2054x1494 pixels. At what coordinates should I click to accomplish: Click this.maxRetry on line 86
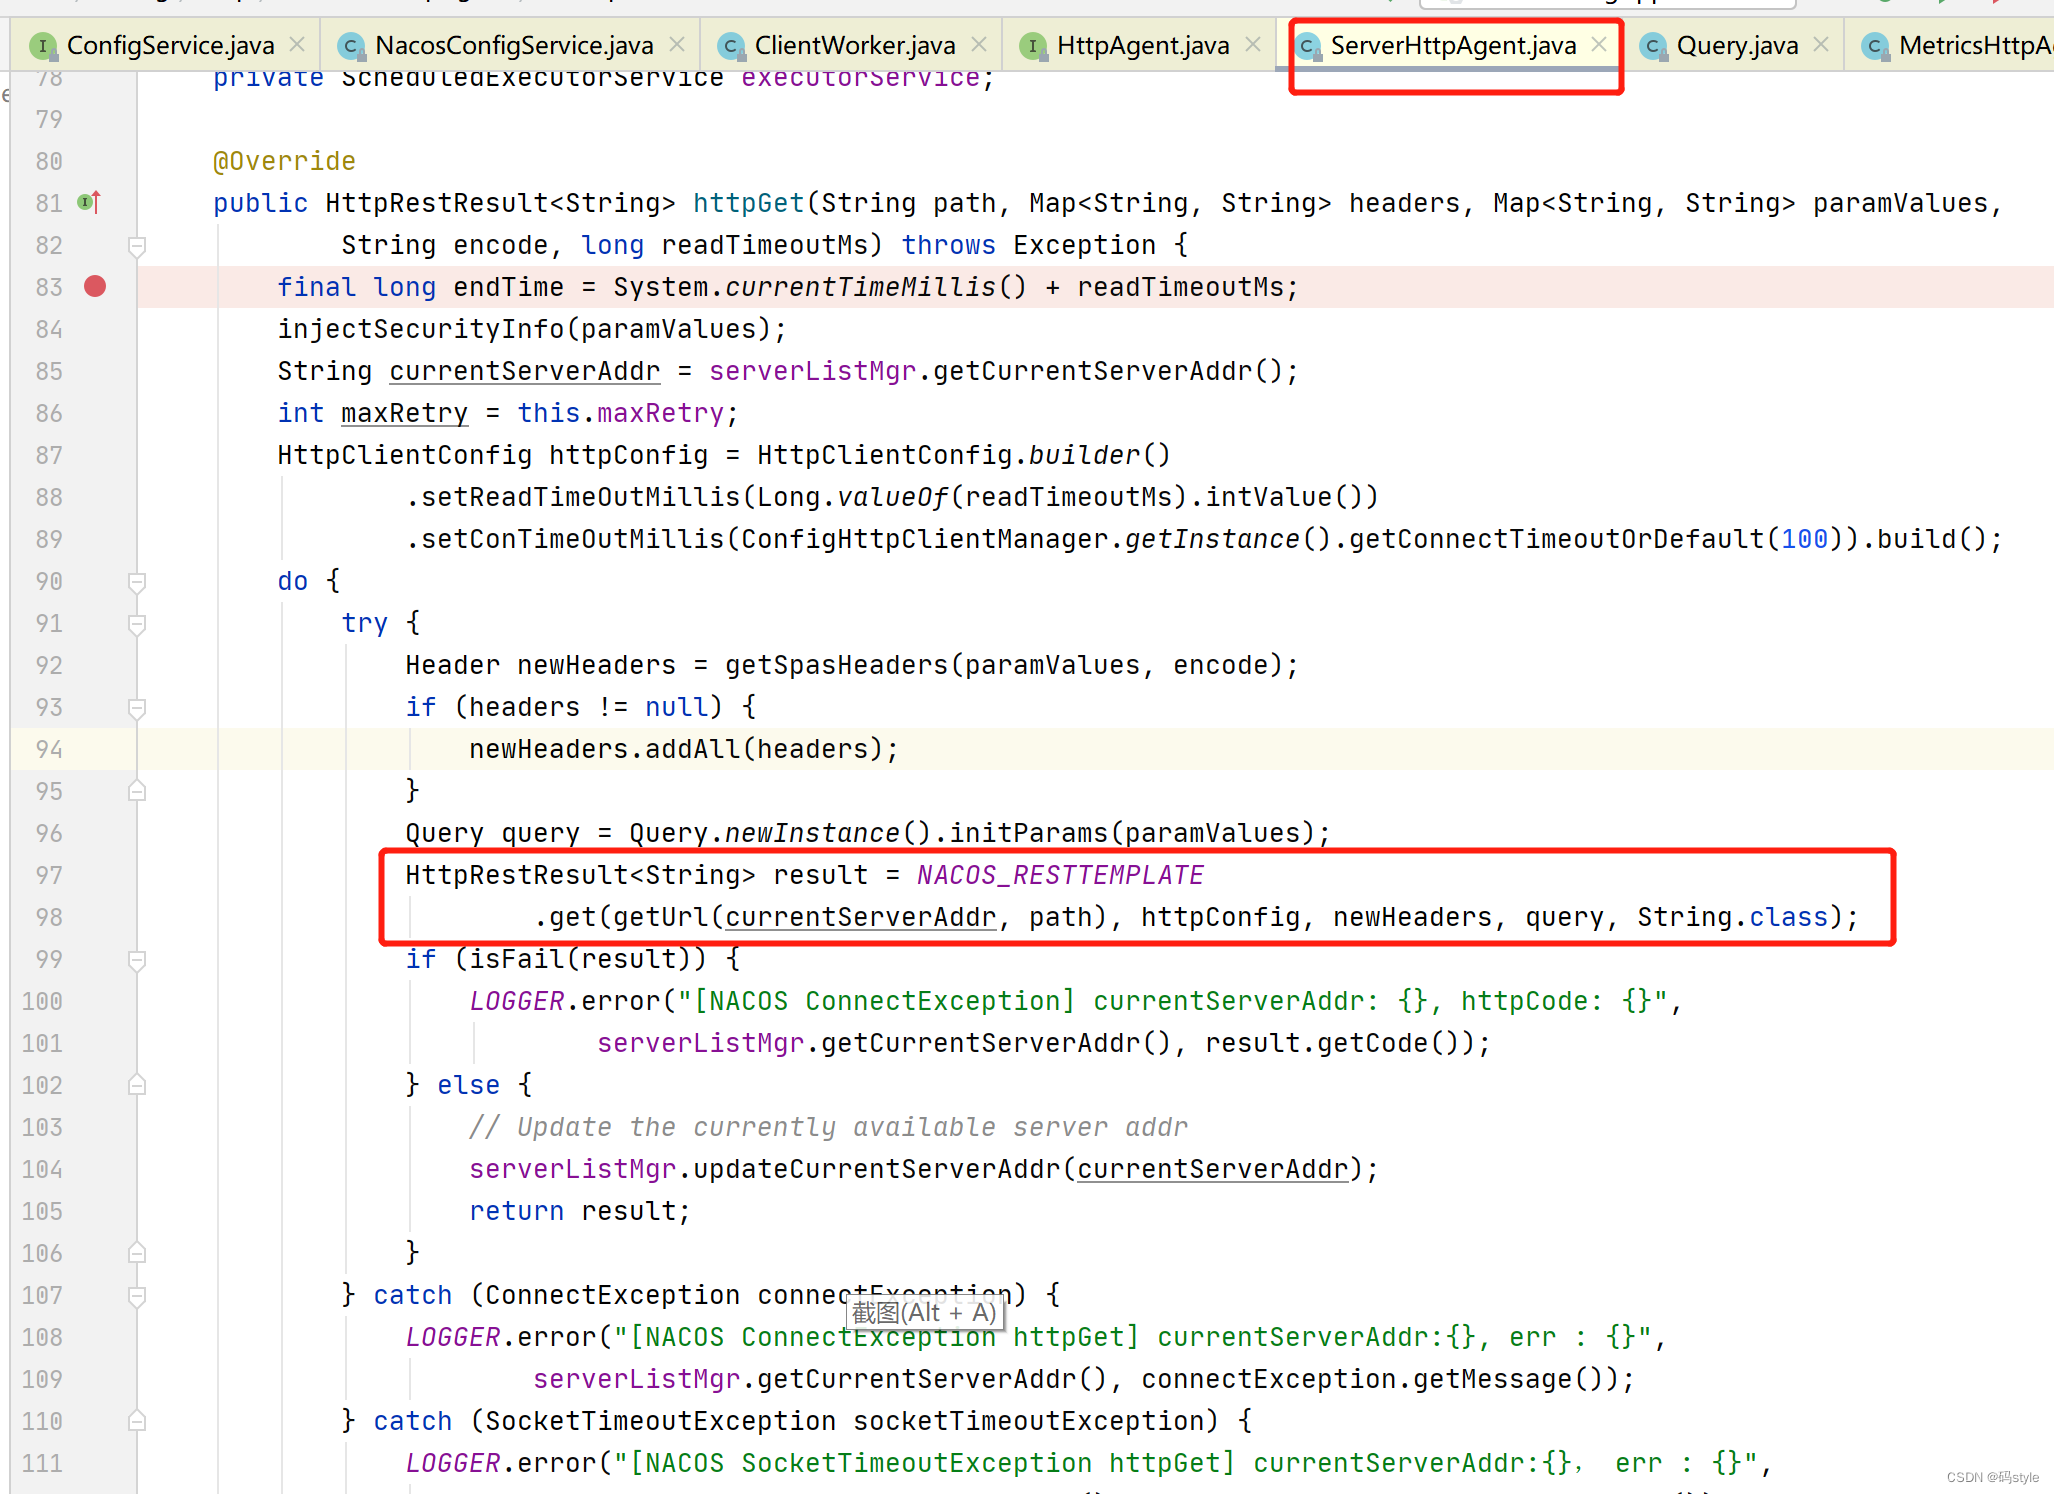pos(620,413)
